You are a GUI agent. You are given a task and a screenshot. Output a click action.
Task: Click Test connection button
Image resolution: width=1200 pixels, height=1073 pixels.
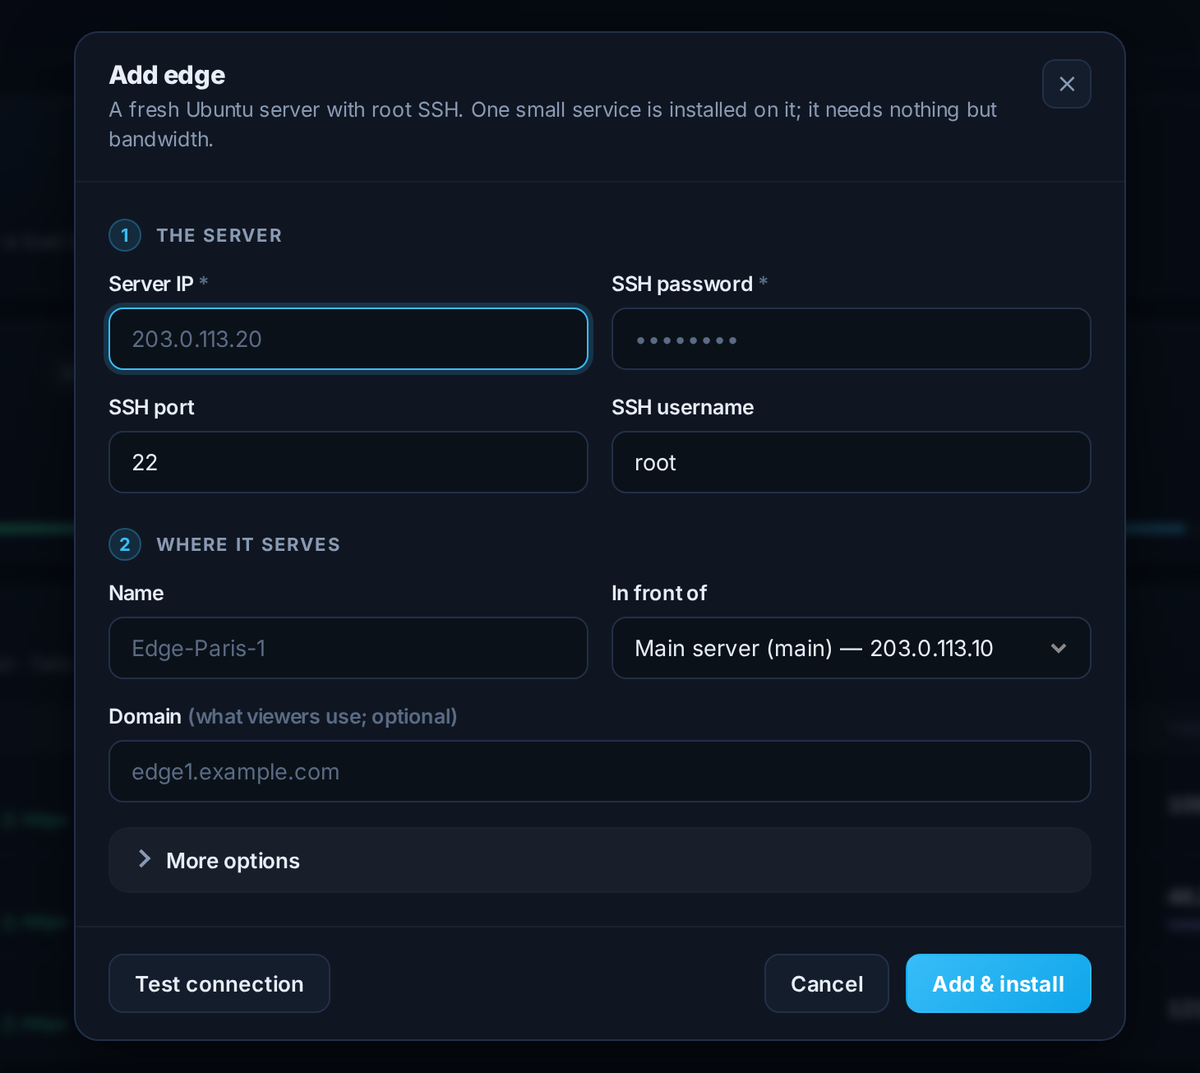219,984
